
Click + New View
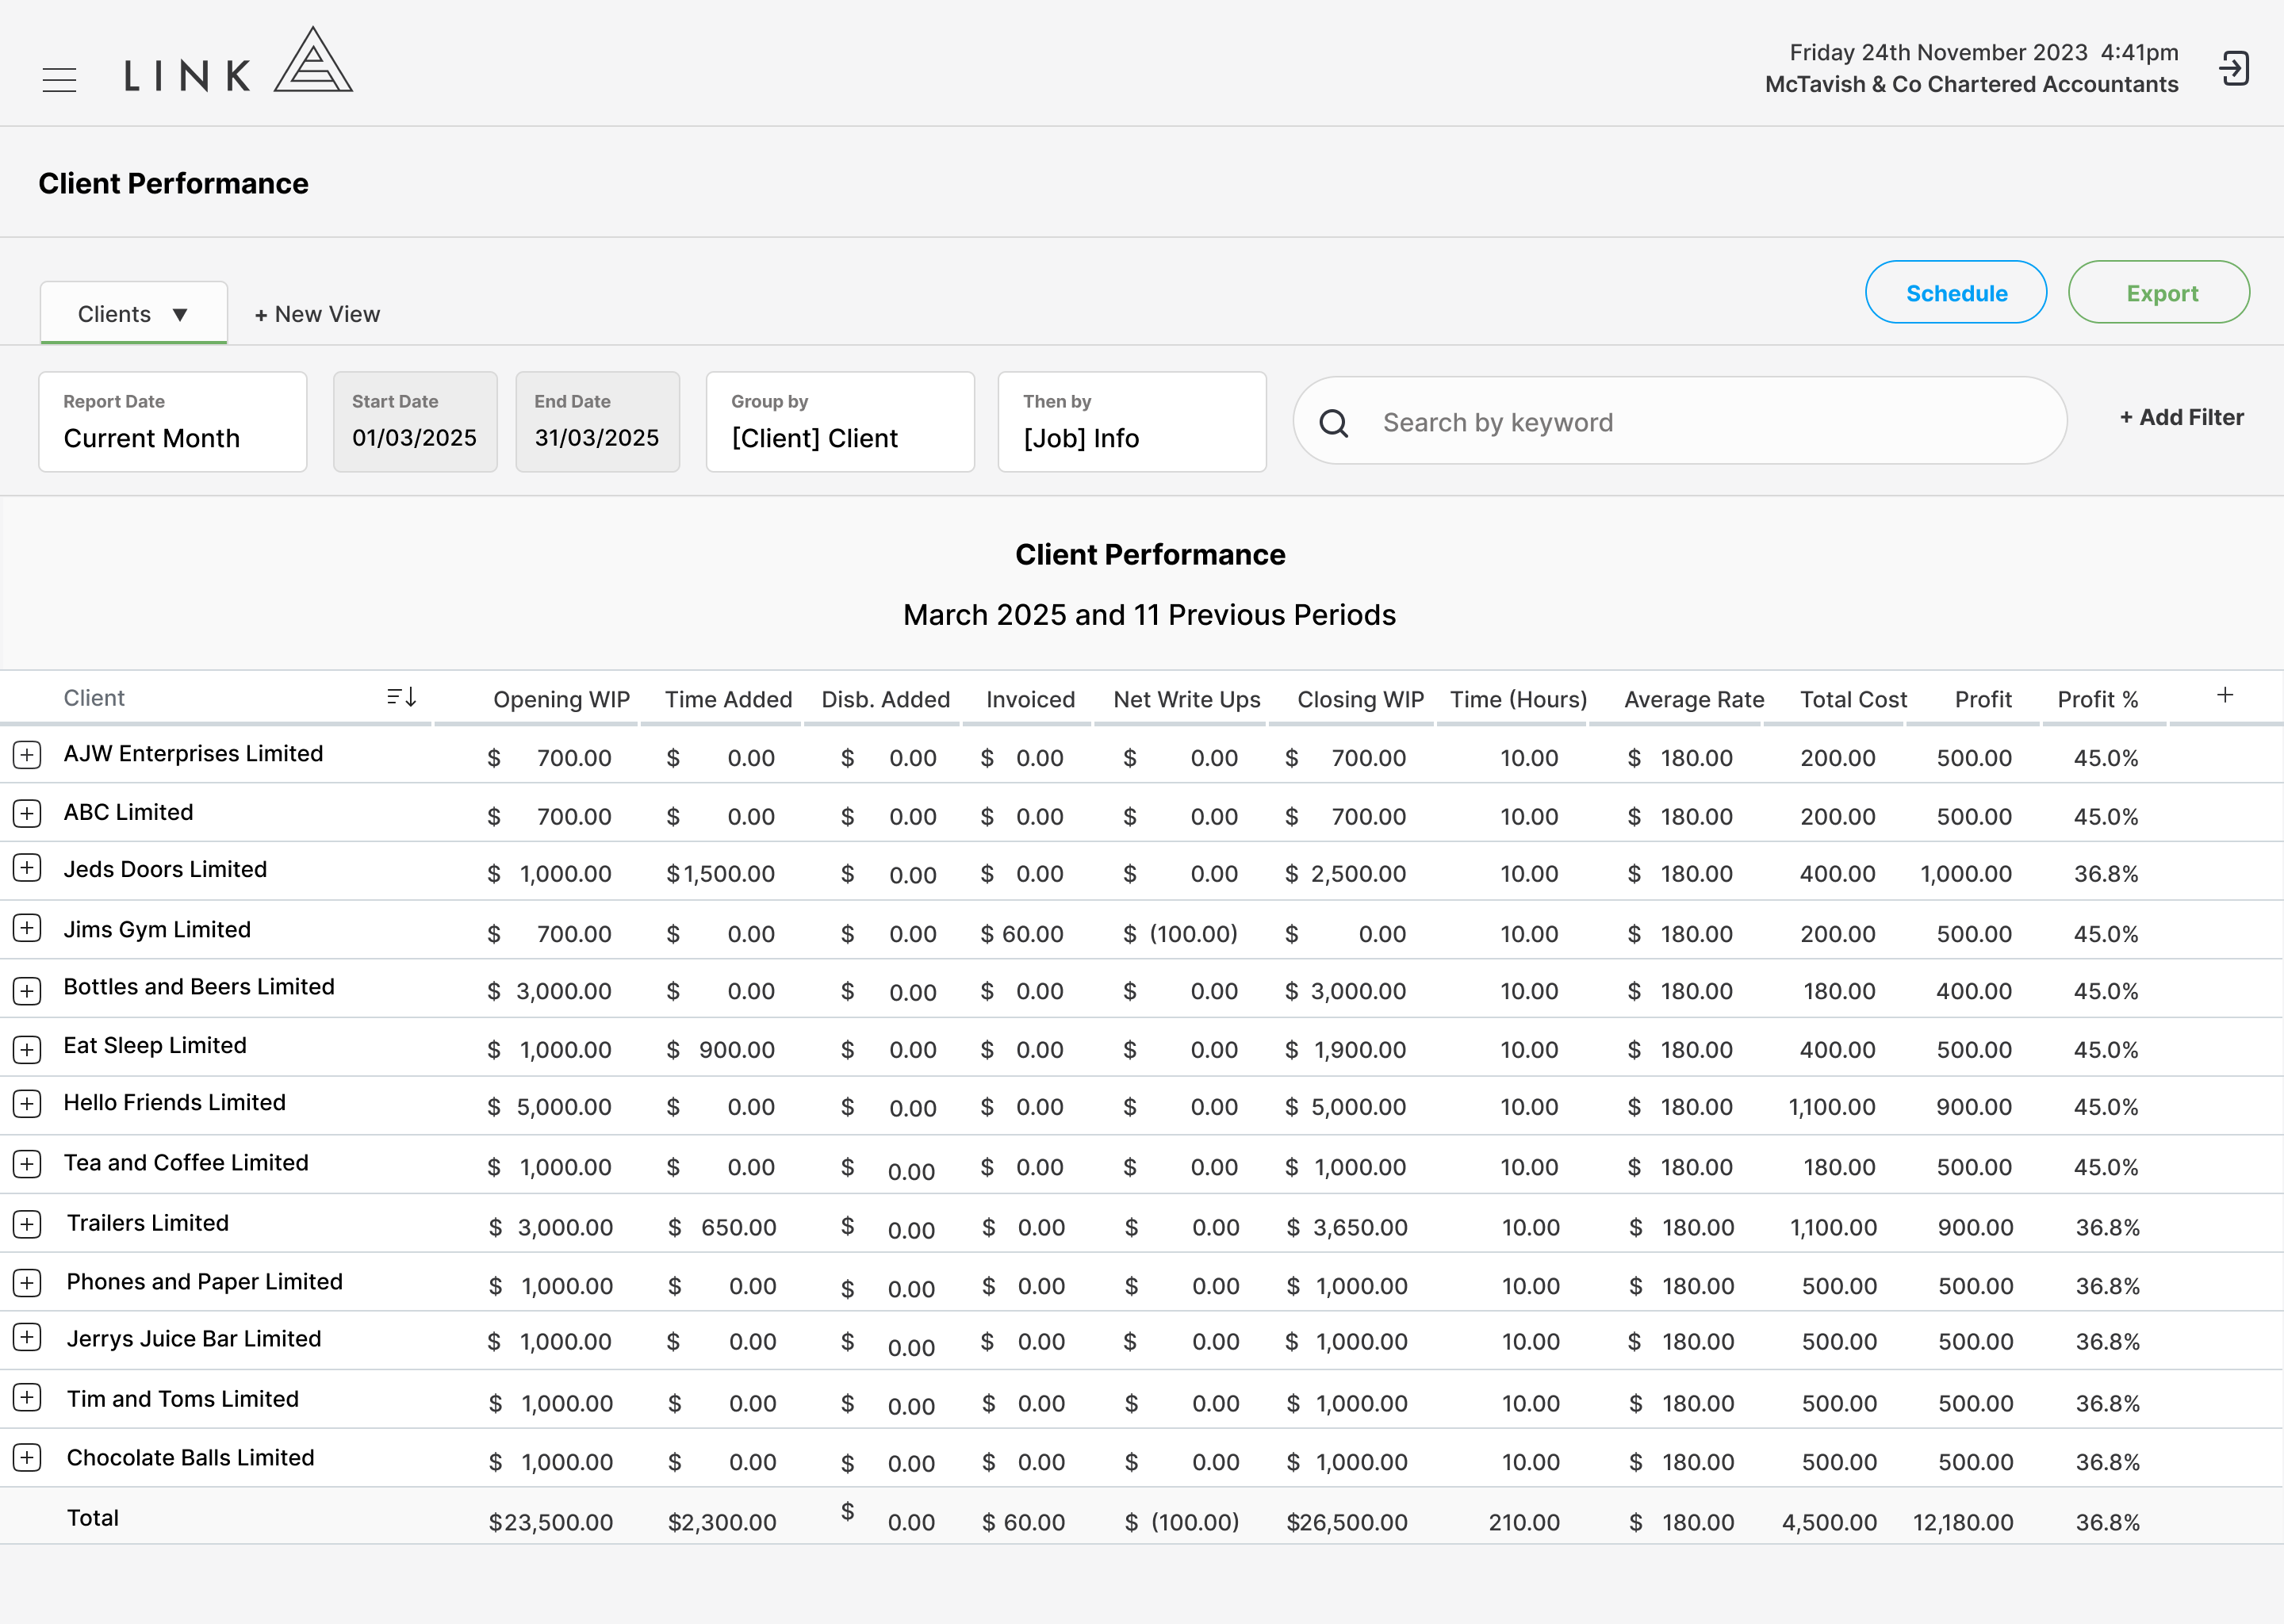click(x=317, y=314)
